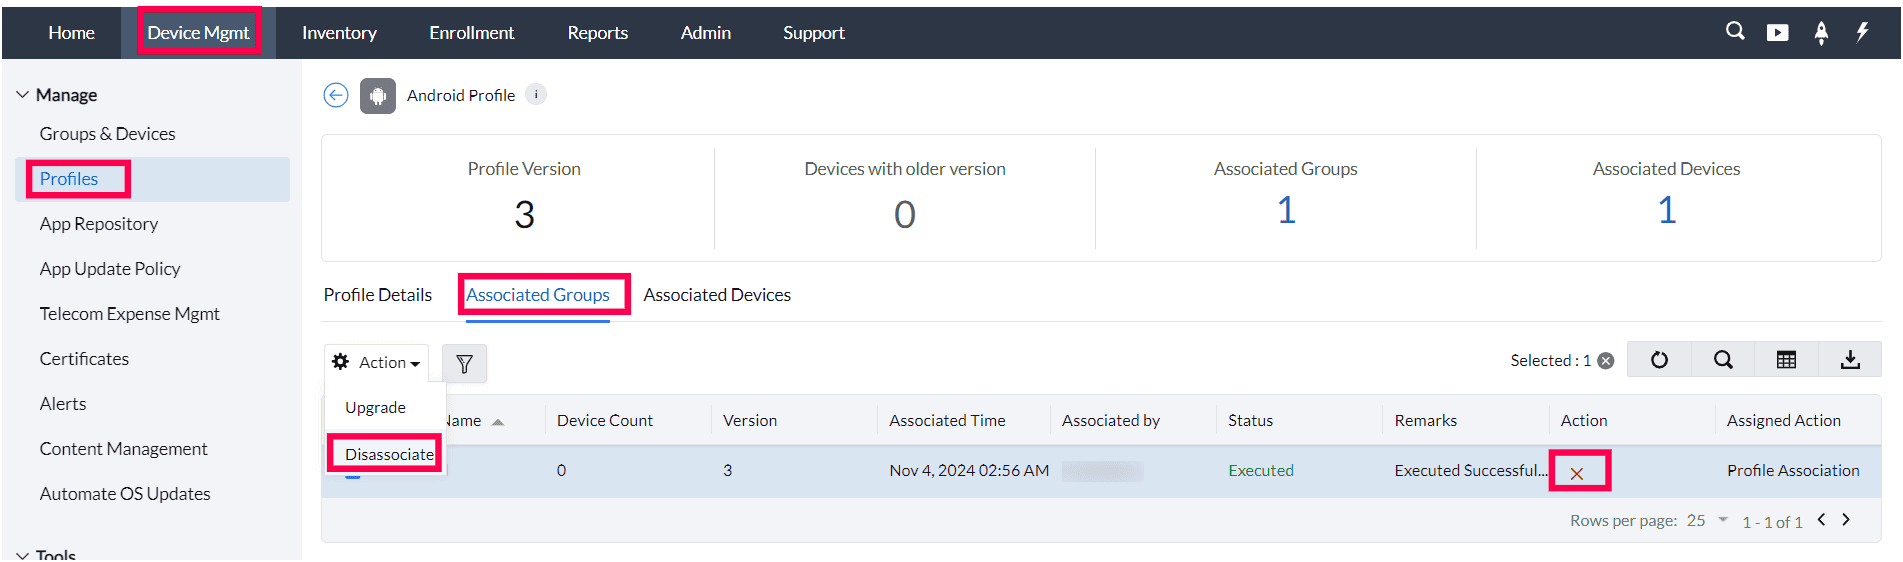Go to next page of results
The width and height of the screenshot is (1903, 562).
1846,519
